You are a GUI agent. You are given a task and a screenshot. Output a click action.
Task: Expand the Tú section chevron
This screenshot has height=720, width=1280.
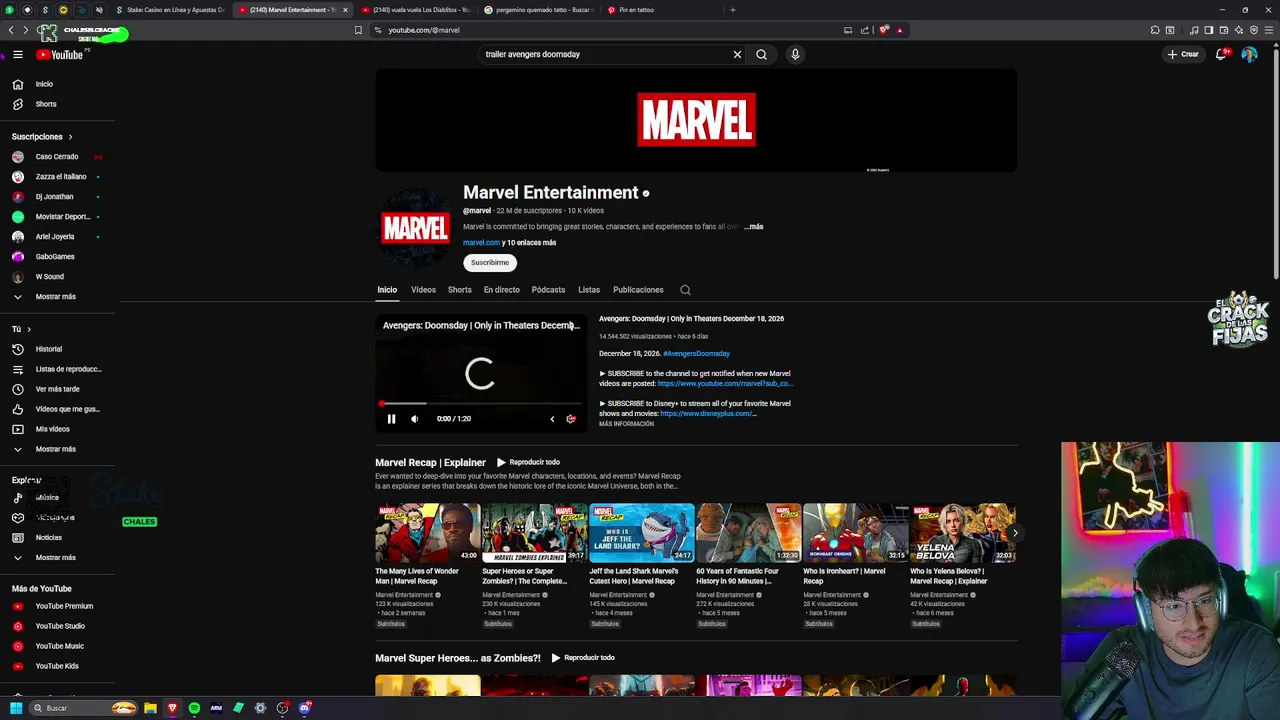29,329
